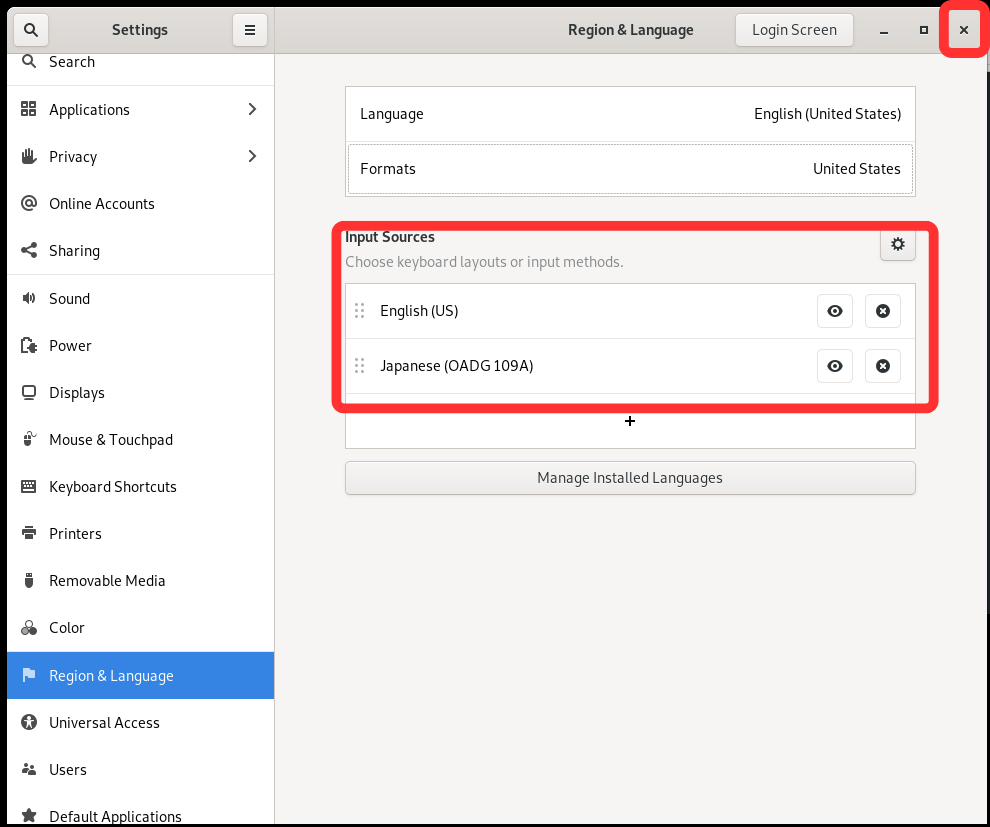Click the plus icon to add input source
The width and height of the screenshot is (990, 827).
[x=630, y=422]
